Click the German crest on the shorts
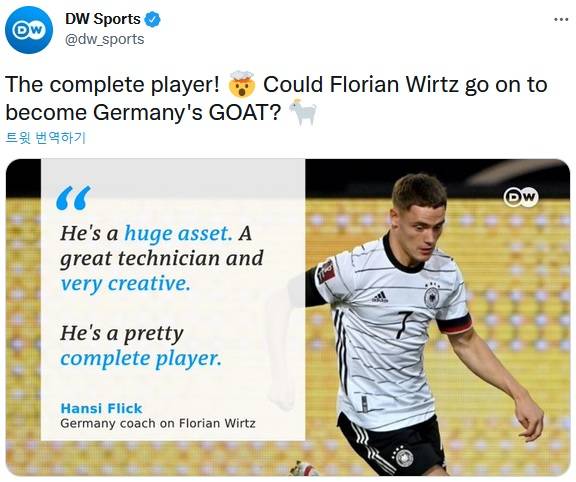The height and width of the screenshot is (482, 576). (x=406, y=458)
